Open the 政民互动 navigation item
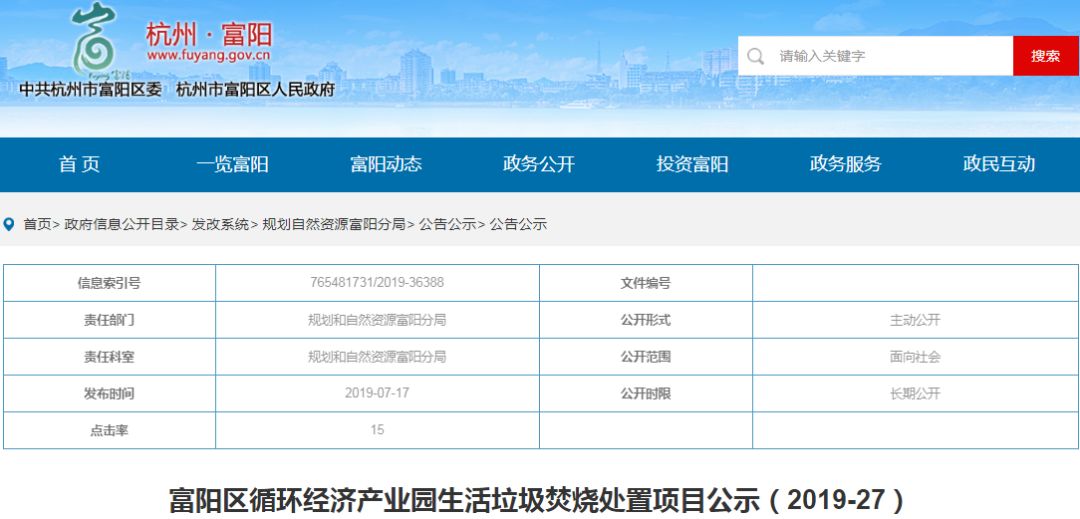Screen dimensions: 1080x519 tap(999, 165)
